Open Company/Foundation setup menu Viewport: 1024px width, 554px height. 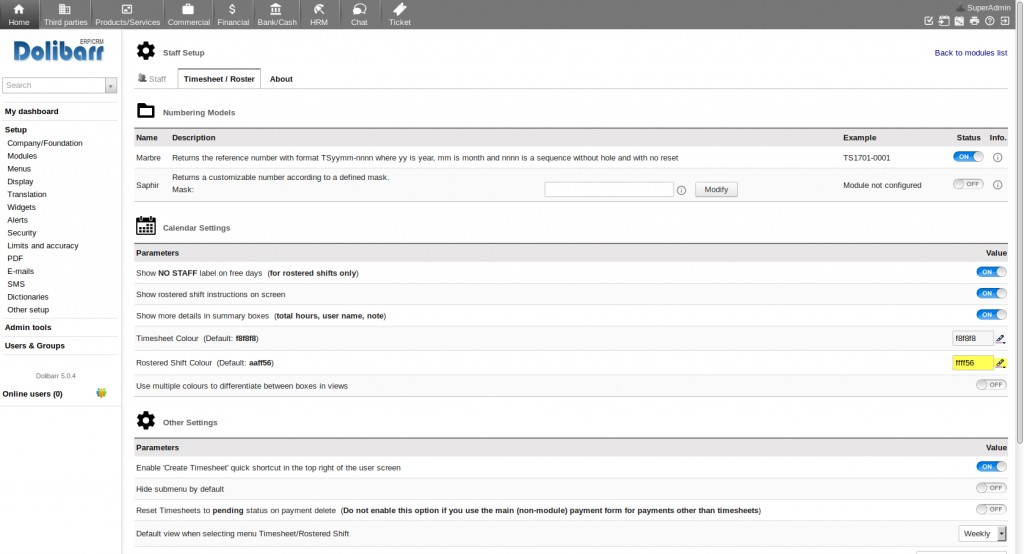(x=44, y=143)
